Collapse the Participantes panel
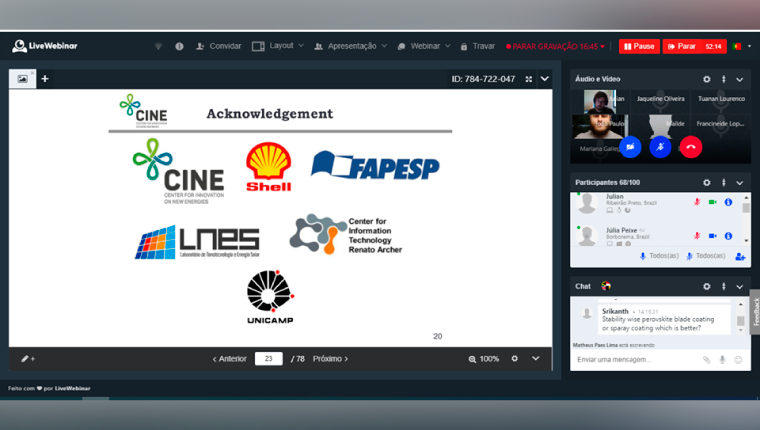The height and width of the screenshot is (430, 760). point(740,183)
